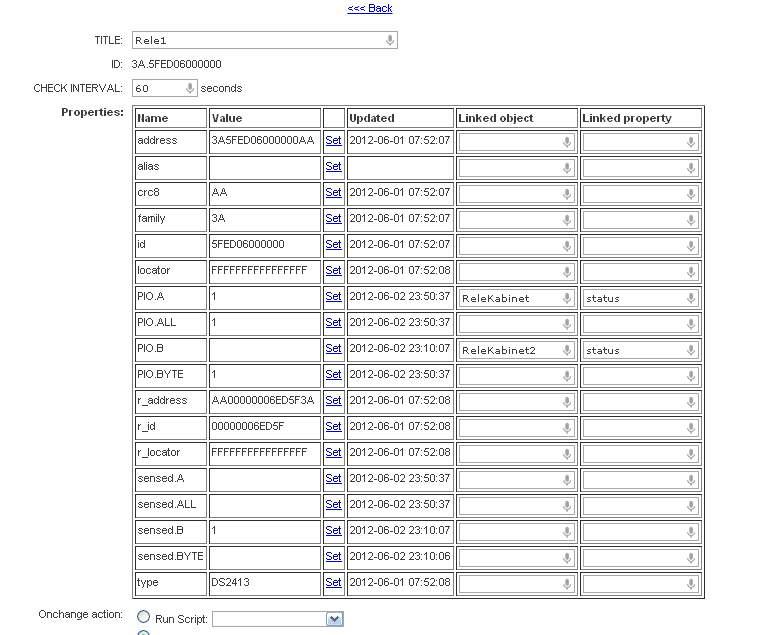The image size is (762, 635).
Task: Click the TITLE input field containing Rele1
Action: pos(265,40)
